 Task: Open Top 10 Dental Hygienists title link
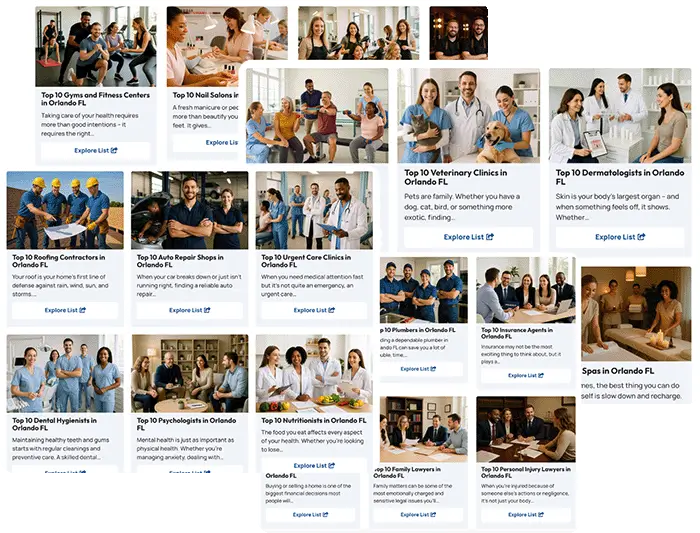tap(54, 424)
